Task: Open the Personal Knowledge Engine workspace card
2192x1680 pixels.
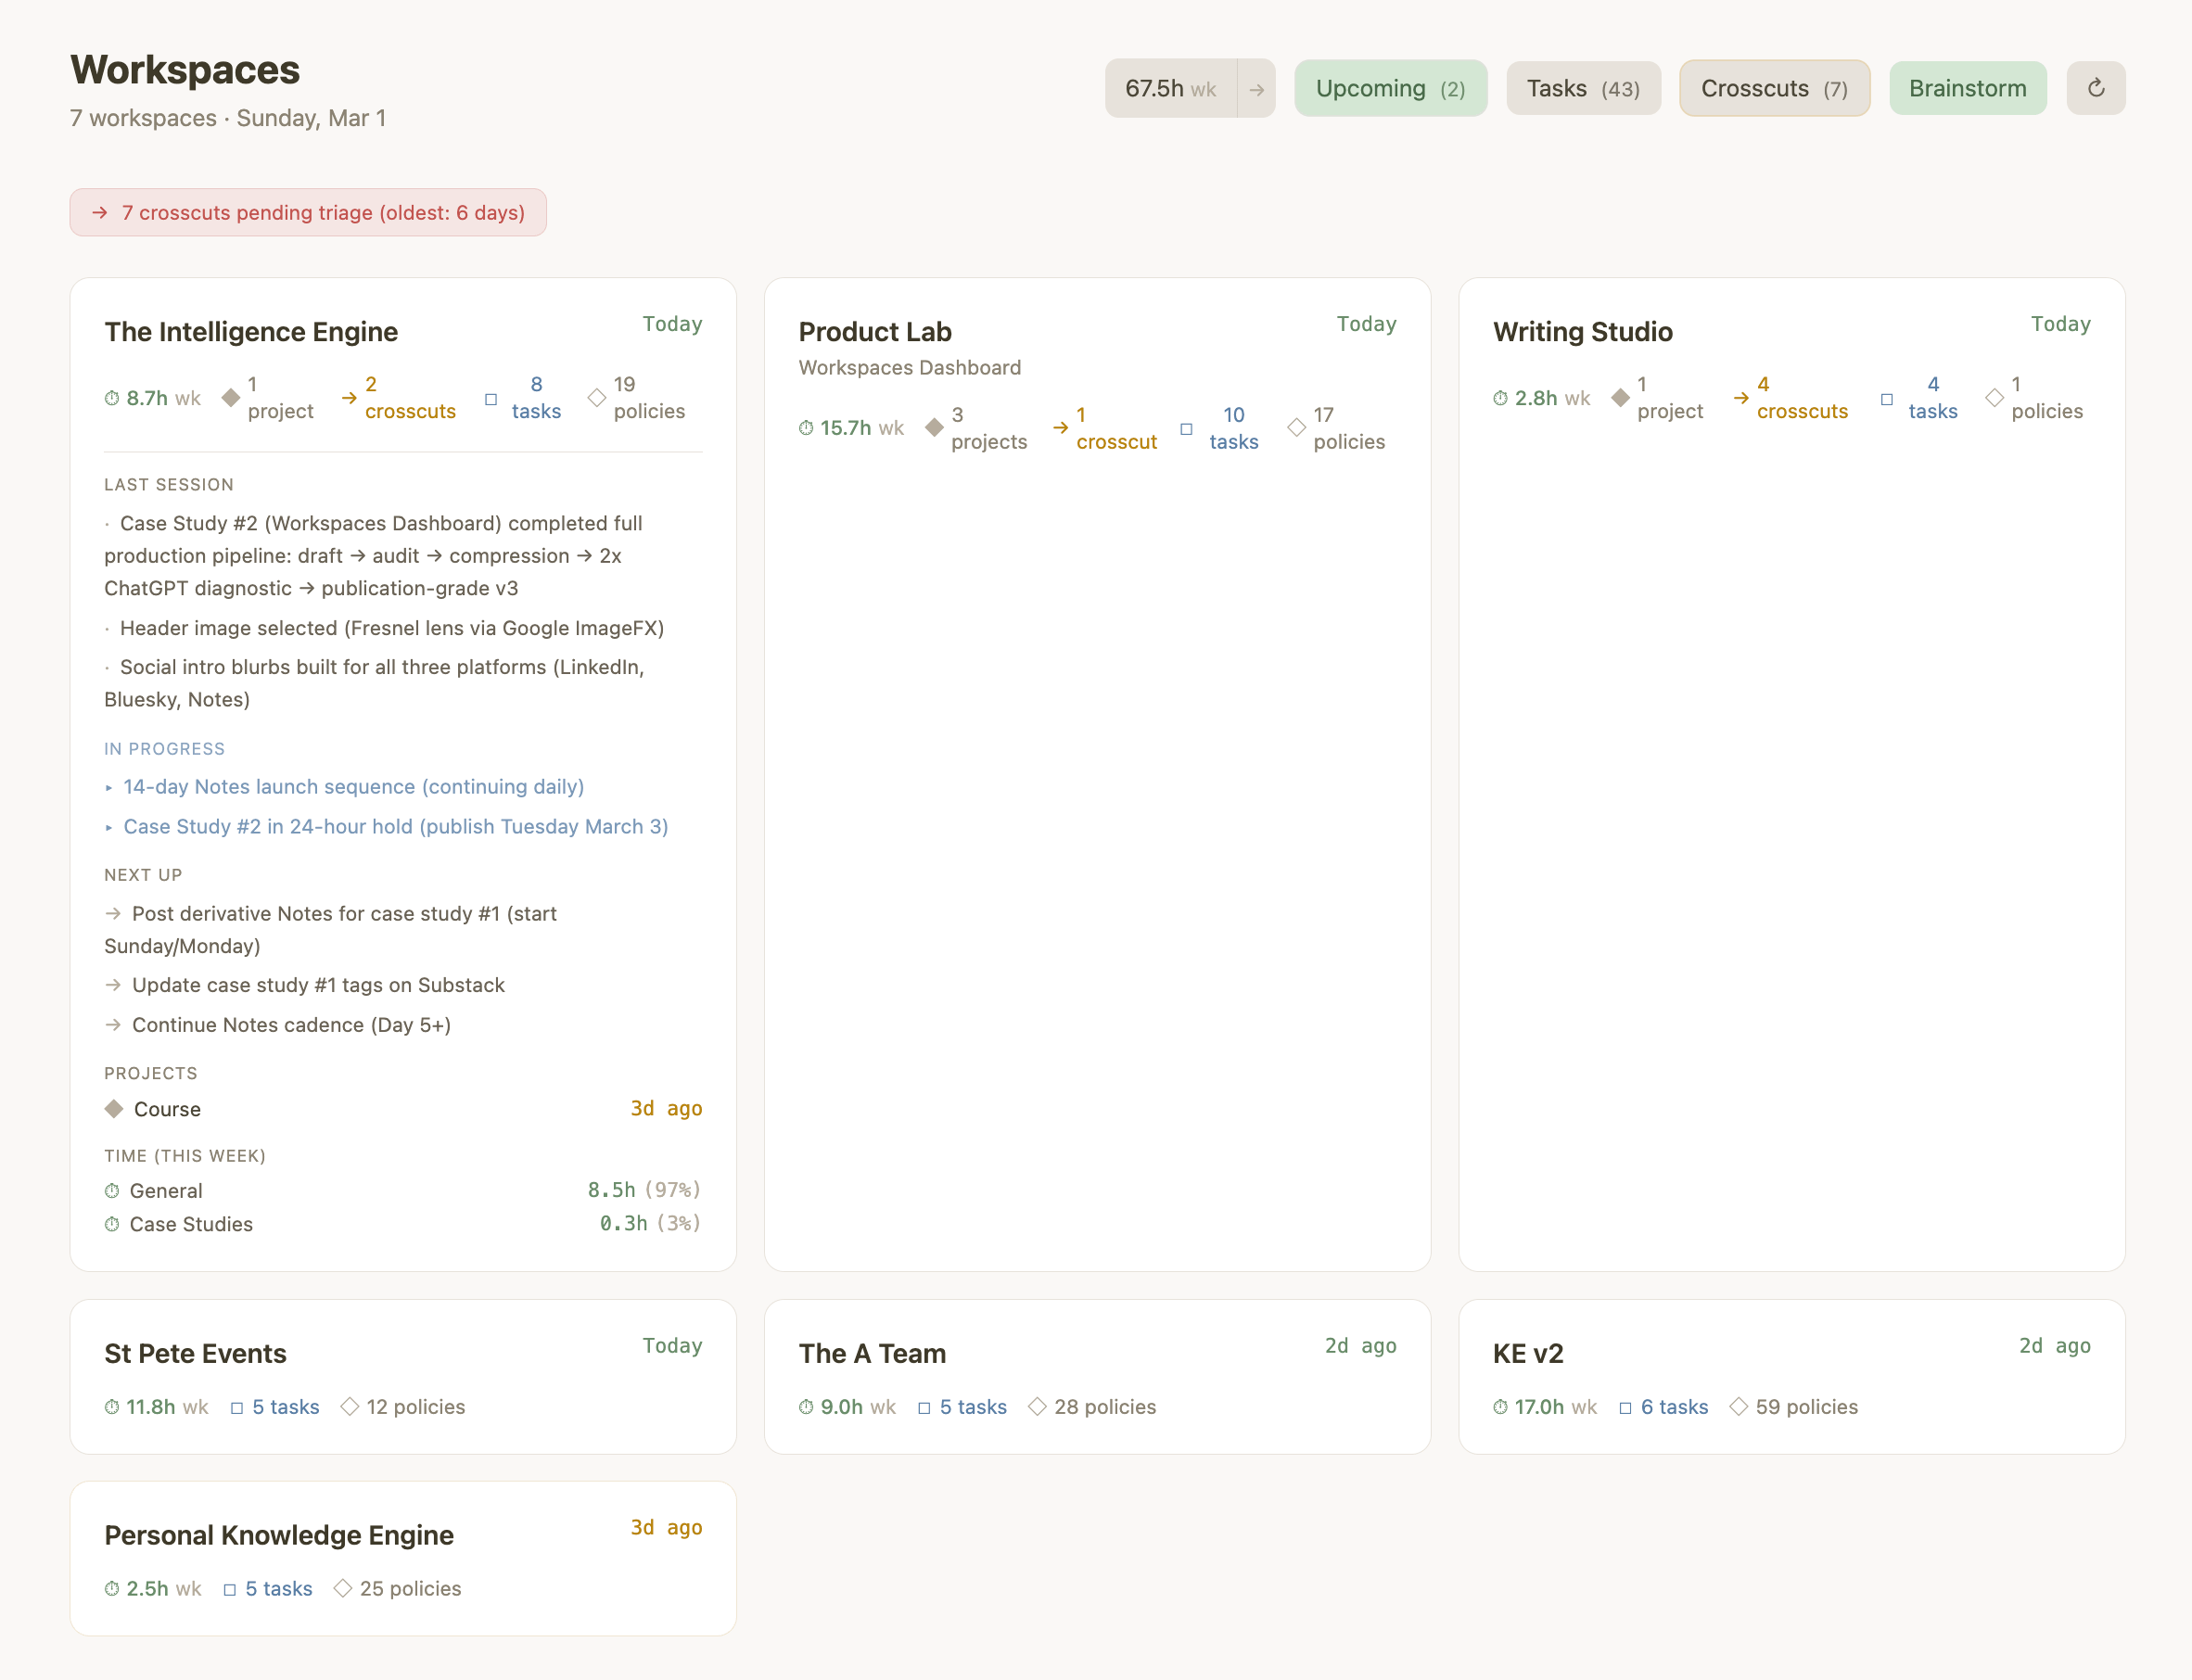Action: pyautogui.click(x=280, y=1535)
